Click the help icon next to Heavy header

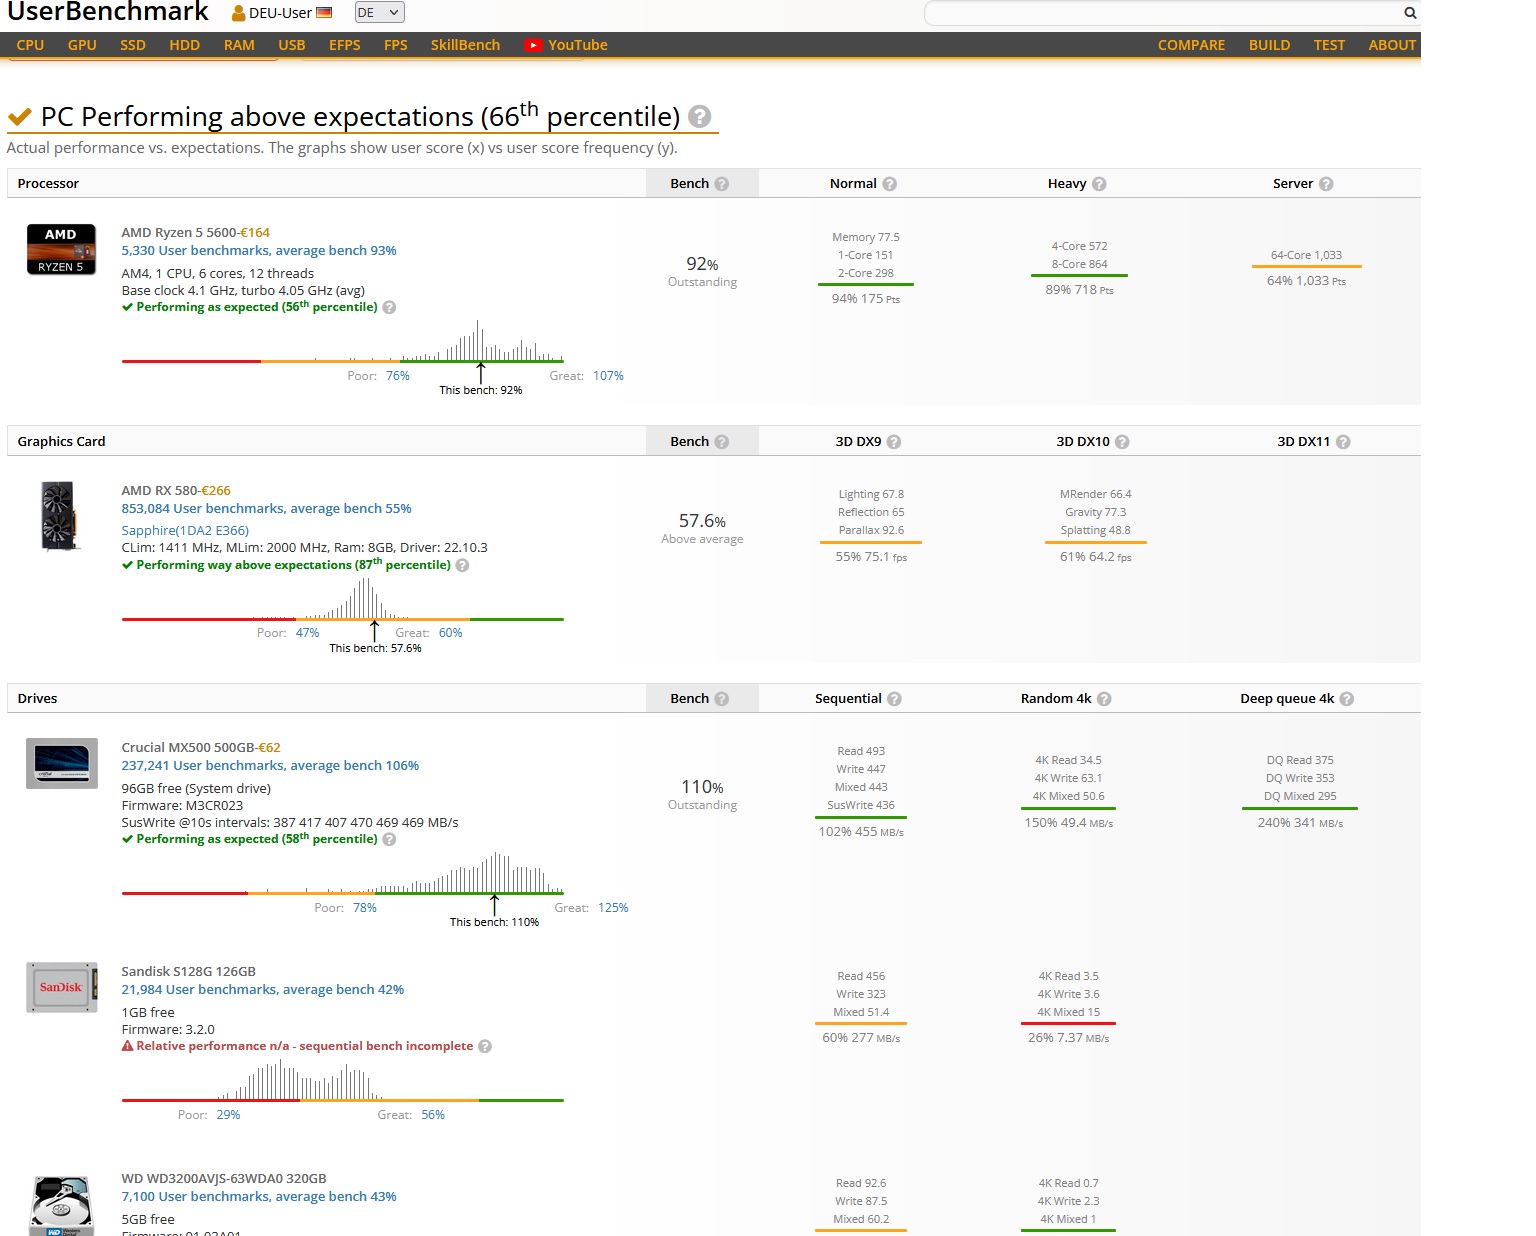[x=1099, y=184]
